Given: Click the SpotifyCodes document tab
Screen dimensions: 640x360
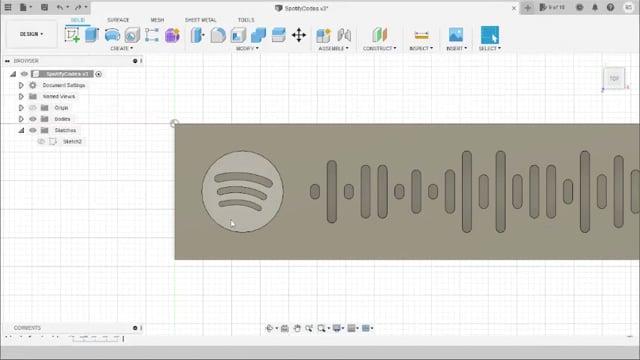Looking at the screenshot, I should 302,8.
